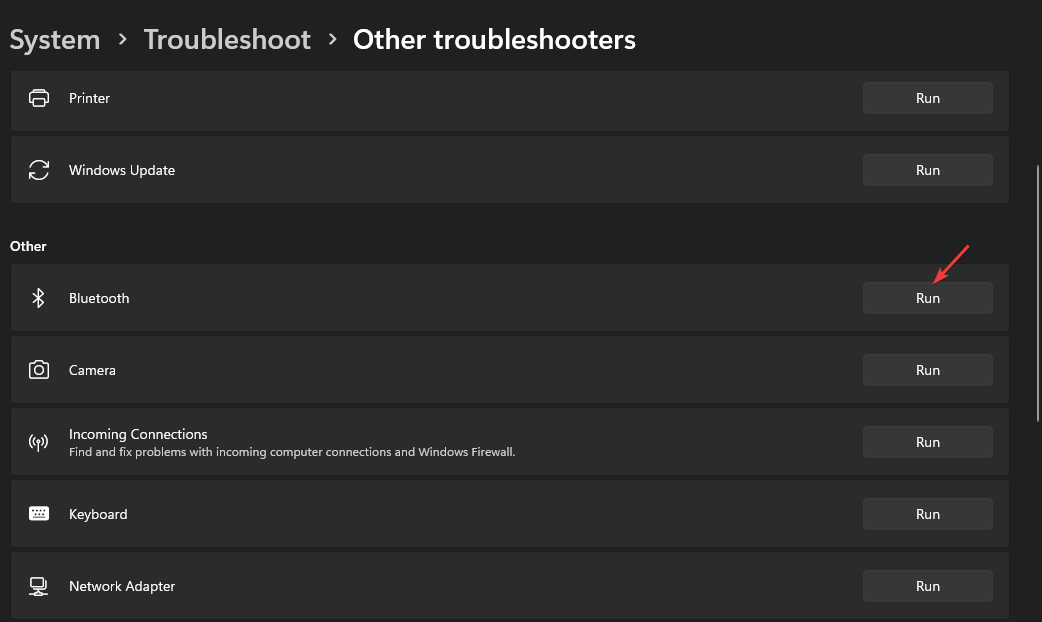1042x622 pixels.
Task: Select the Incoming Connections row title
Action: pyautogui.click(x=138, y=434)
